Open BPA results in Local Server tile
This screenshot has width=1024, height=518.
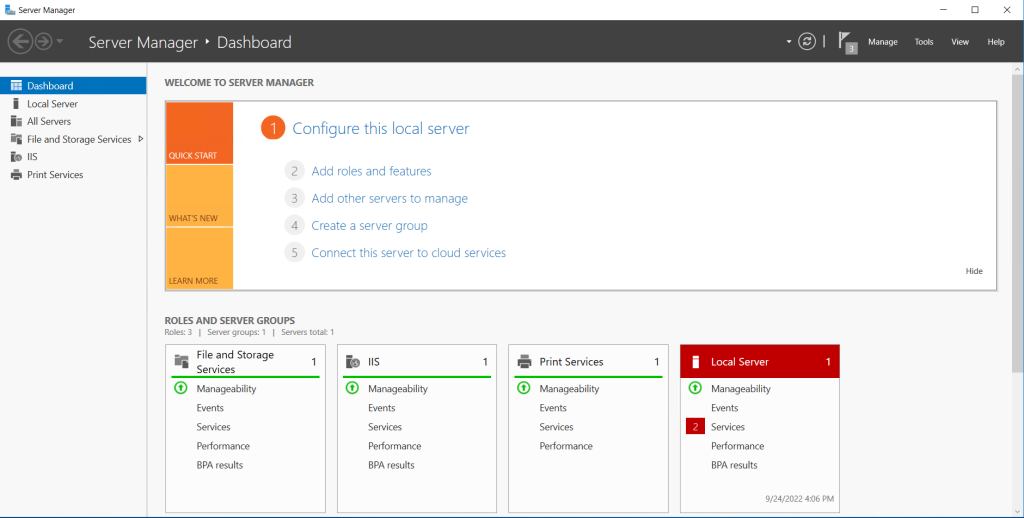(x=734, y=465)
